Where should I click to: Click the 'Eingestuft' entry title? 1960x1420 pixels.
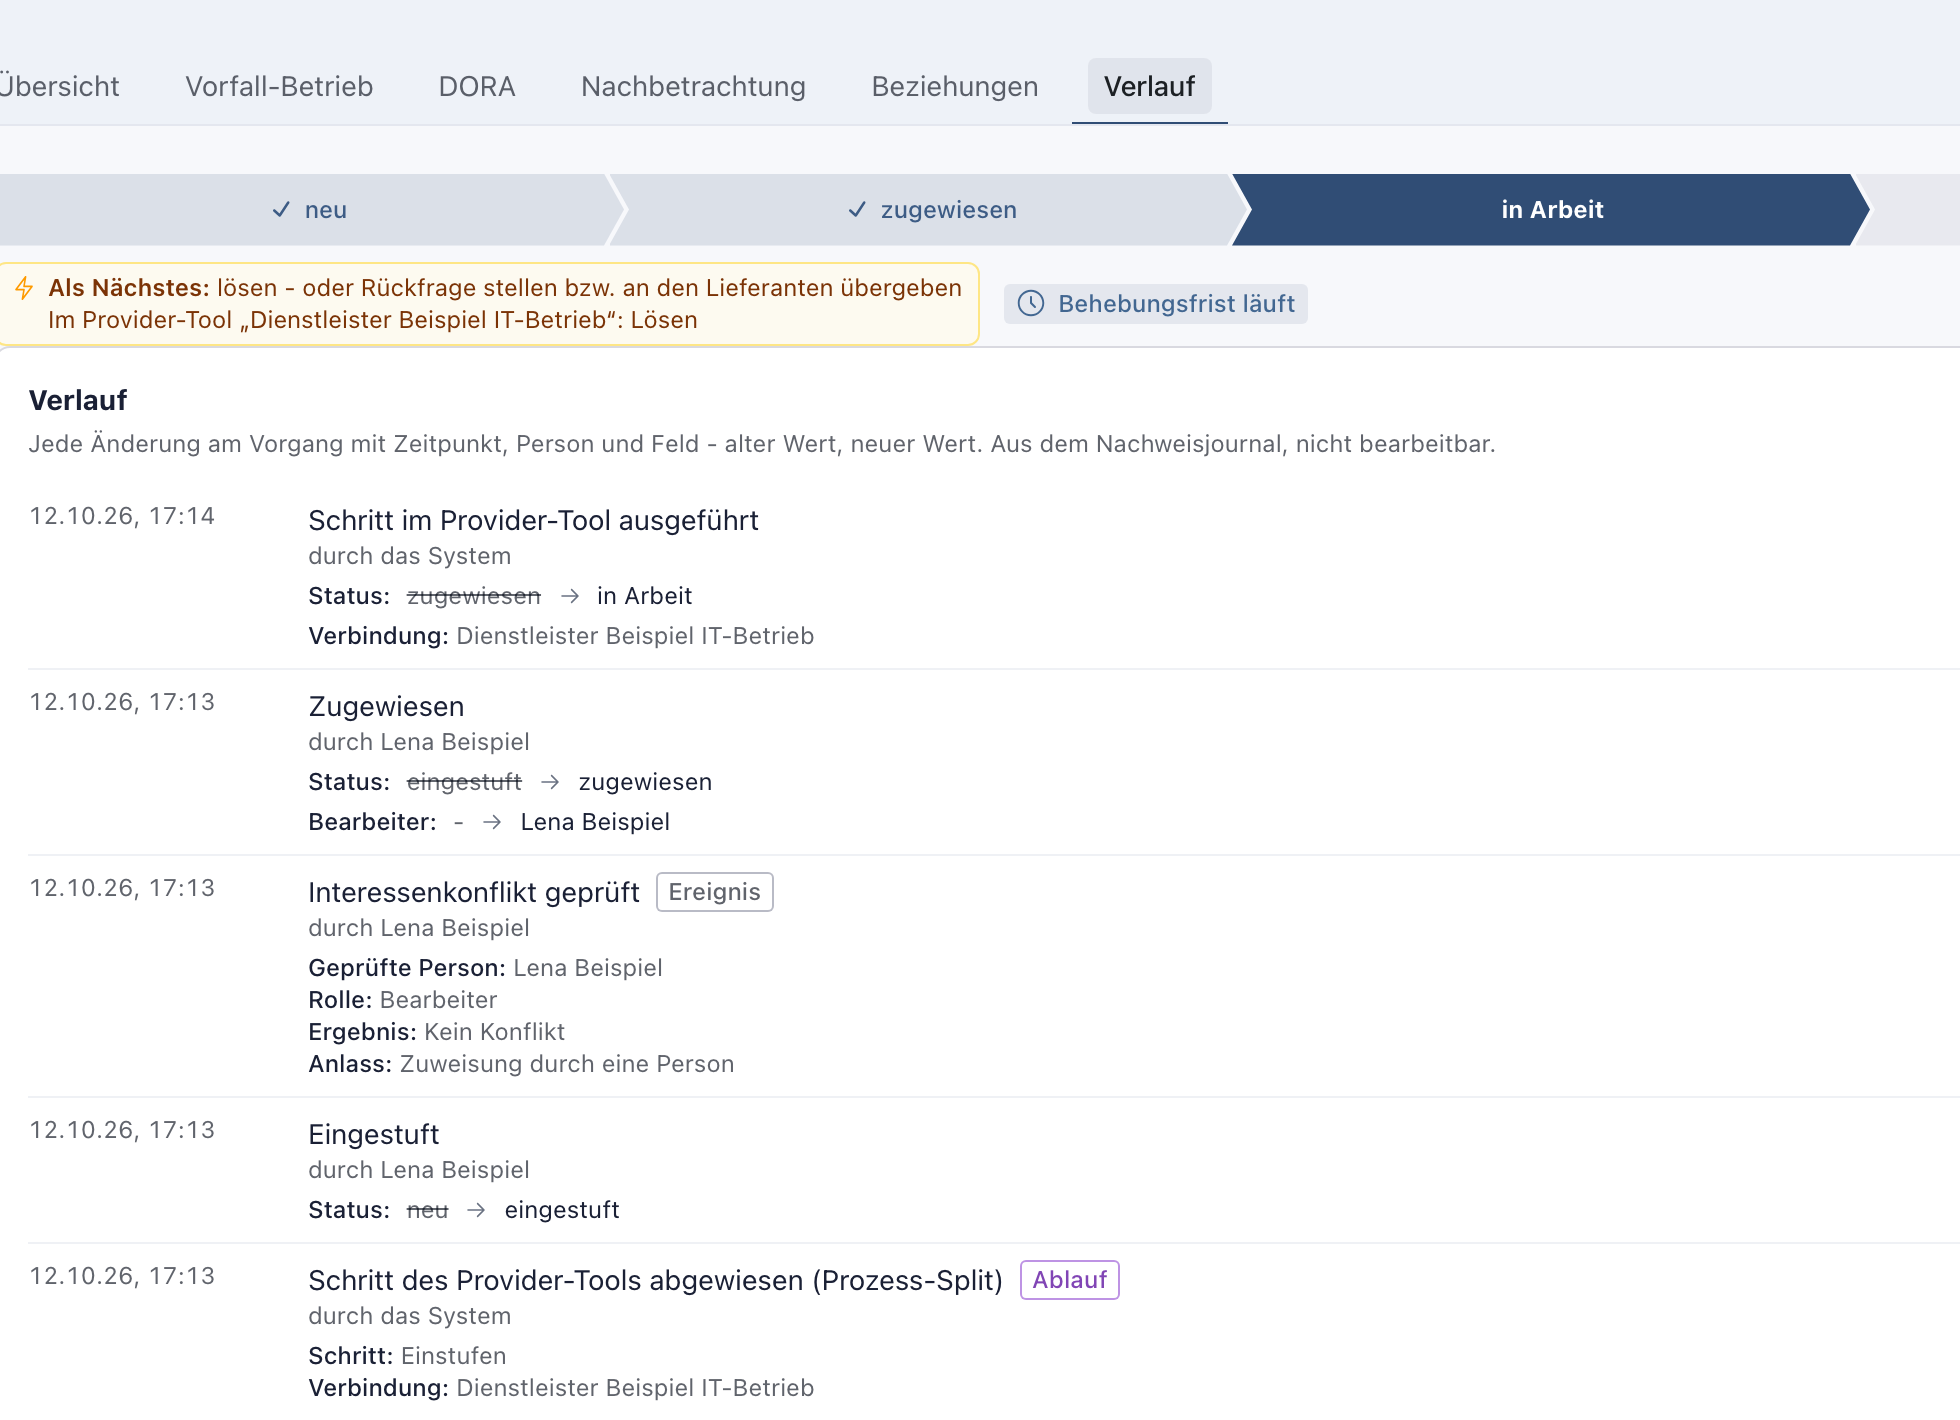point(374,1135)
